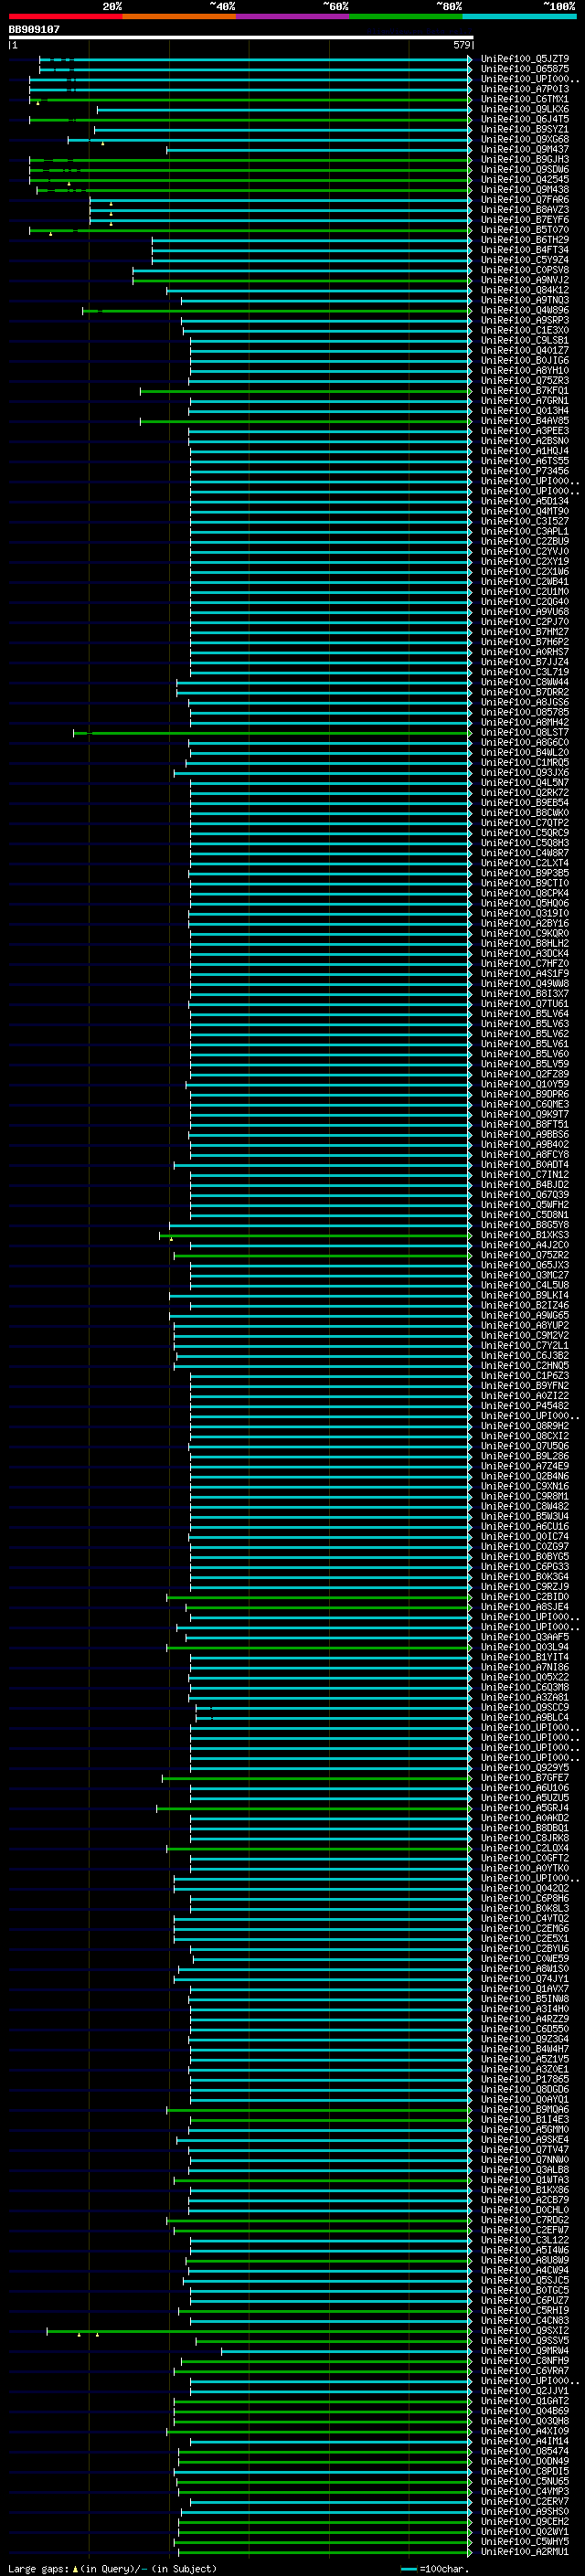Select the label UniRef100_B7DRR2
Viewport: 585px width, 2576px height.
click(525, 692)
